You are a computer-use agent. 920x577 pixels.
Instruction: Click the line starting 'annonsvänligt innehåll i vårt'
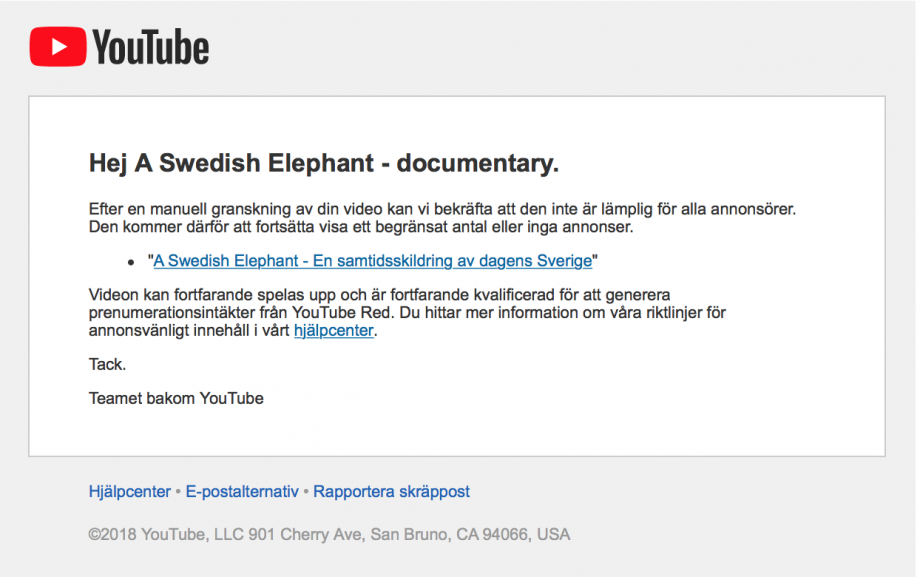tap(233, 330)
